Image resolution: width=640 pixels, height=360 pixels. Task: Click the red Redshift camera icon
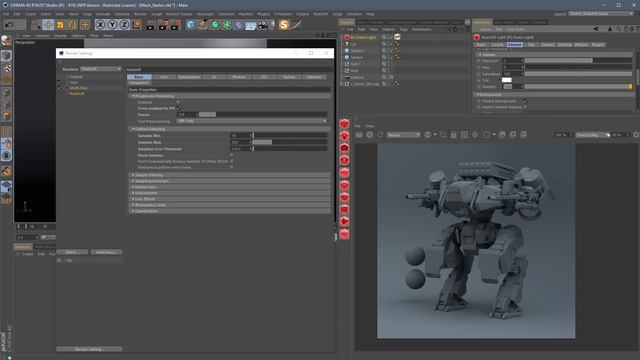point(344,148)
